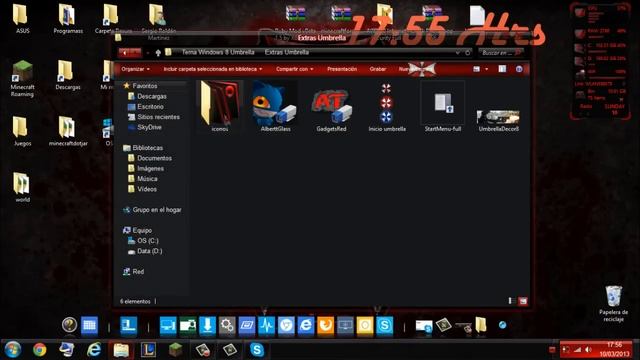640x360 pixels.
Task: Open Explorer help icon
Action: coord(519,69)
